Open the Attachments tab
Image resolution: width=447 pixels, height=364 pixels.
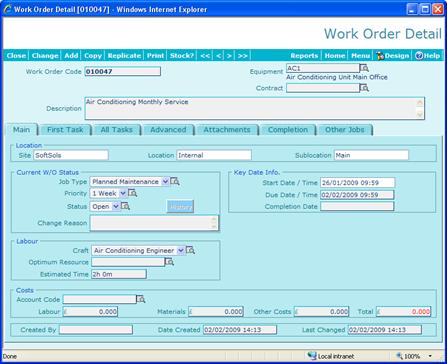point(227,130)
